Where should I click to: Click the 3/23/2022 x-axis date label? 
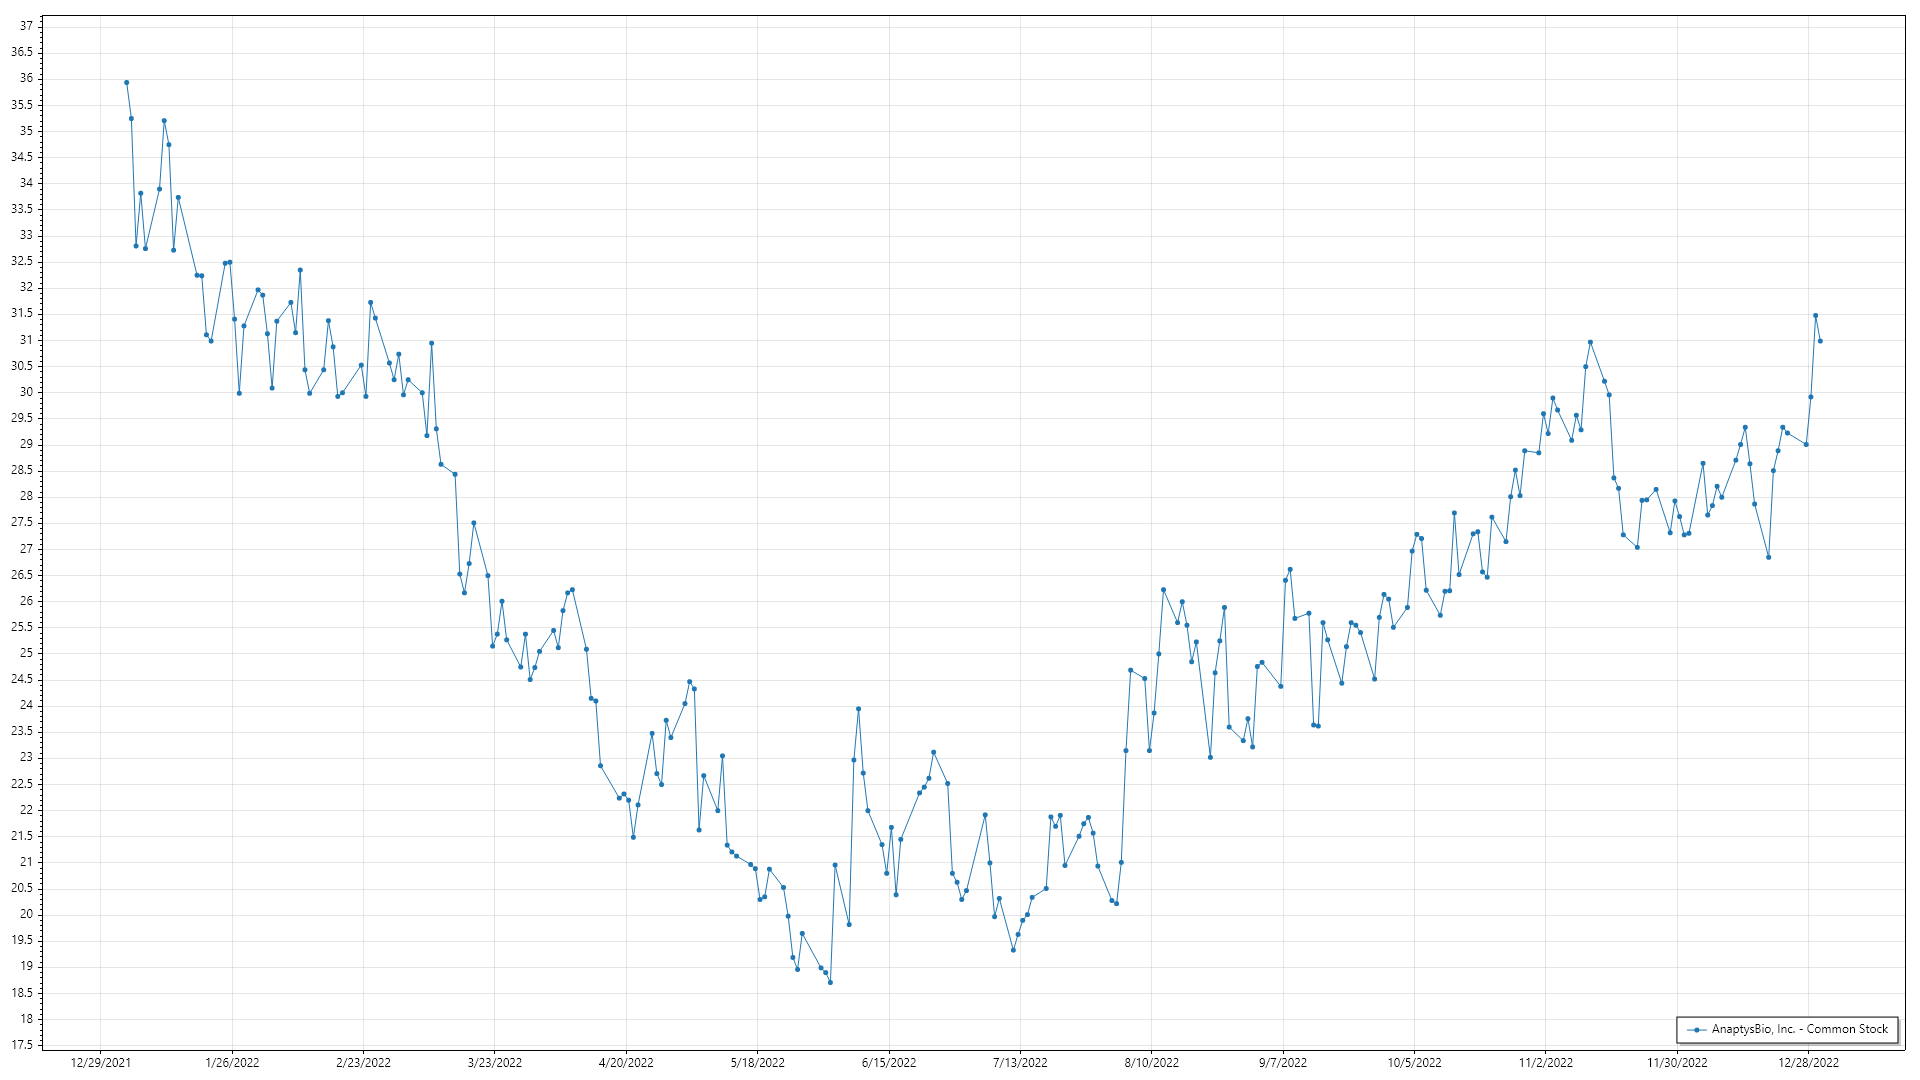[495, 1062]
